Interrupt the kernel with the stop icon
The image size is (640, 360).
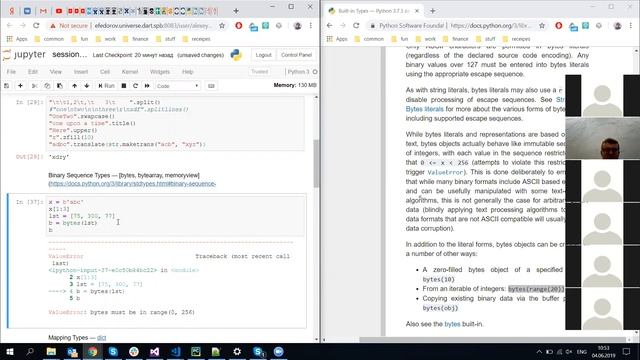(124, 86)
